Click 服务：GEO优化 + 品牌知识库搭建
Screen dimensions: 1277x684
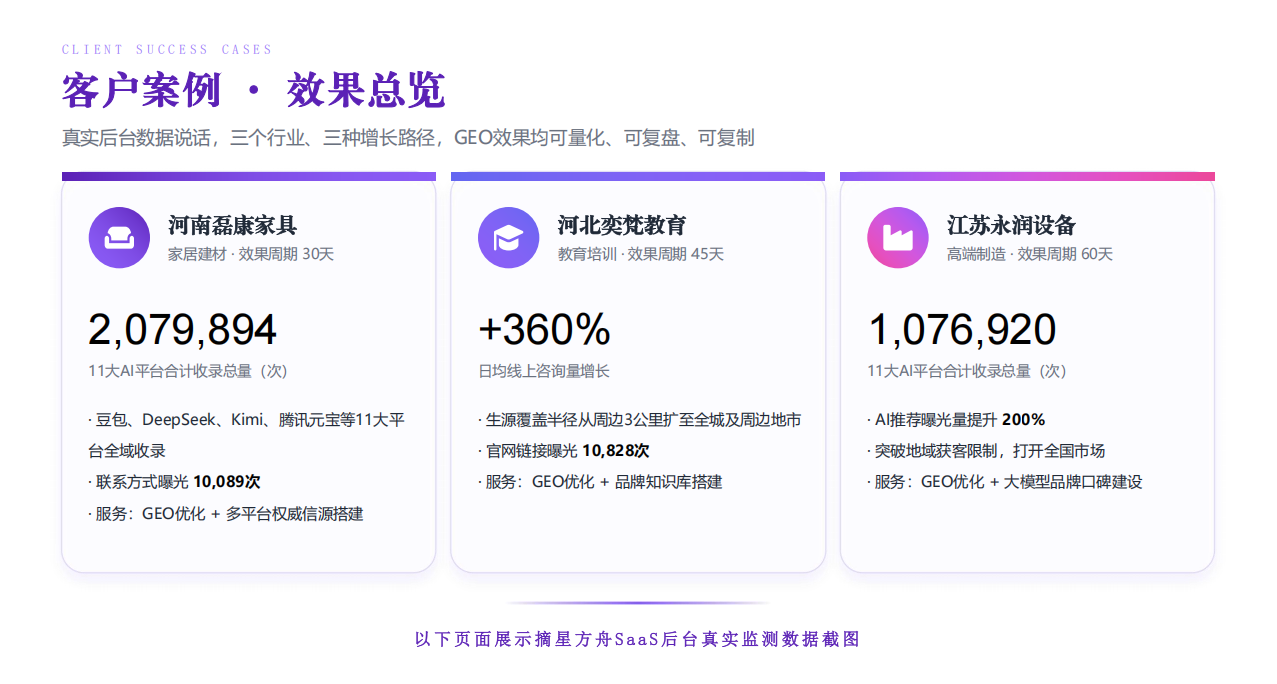(x=600, y=482)
